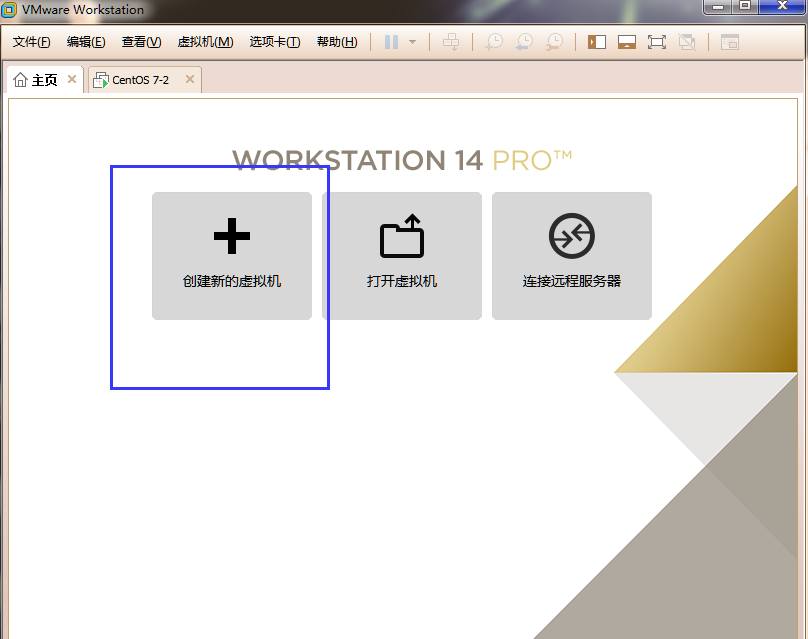Select the Send Ctrl+Alt+Del icon
This screenshot has height=639, width=808.
[451, 42]
